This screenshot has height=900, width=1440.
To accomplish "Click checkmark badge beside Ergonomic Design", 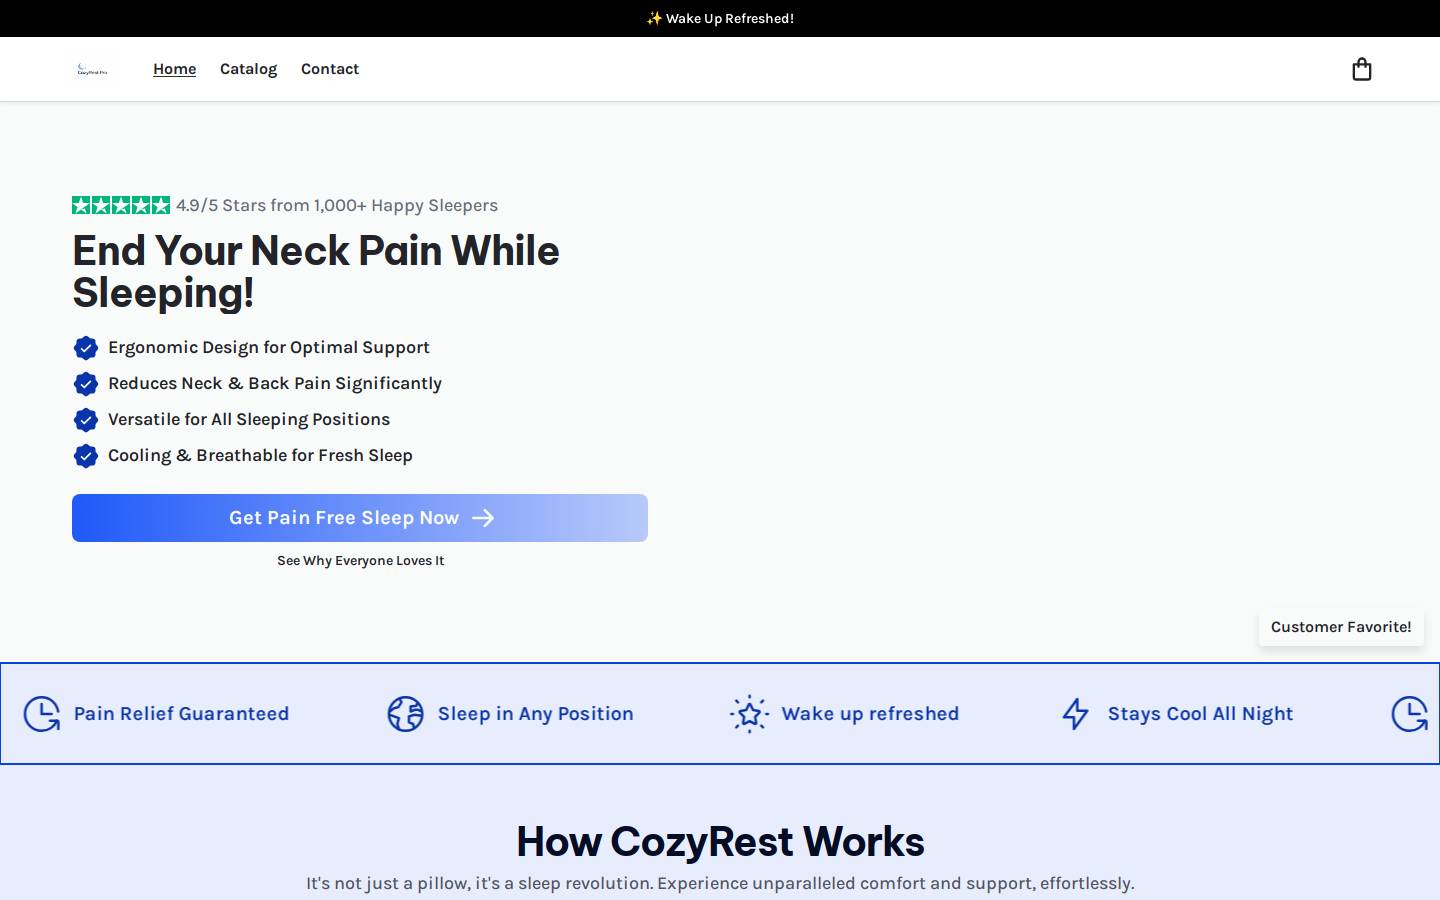I will tap(86, 347).
